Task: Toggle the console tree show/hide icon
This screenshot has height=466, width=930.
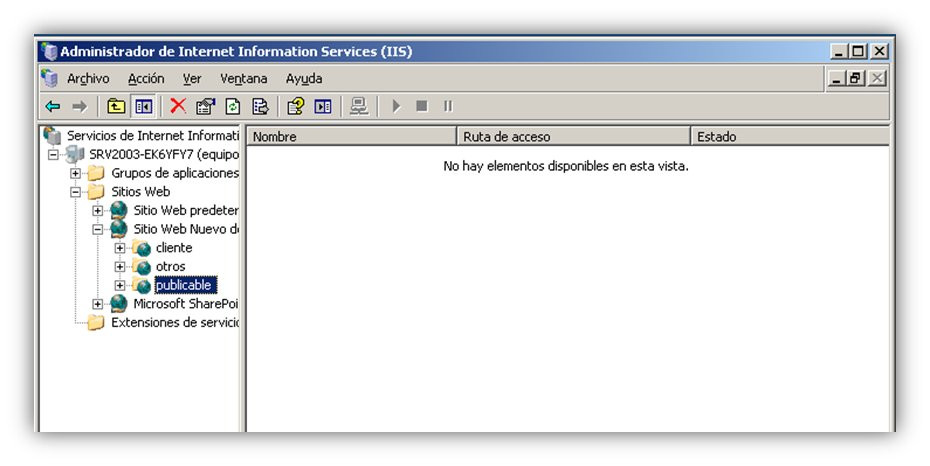Action: 144,107
